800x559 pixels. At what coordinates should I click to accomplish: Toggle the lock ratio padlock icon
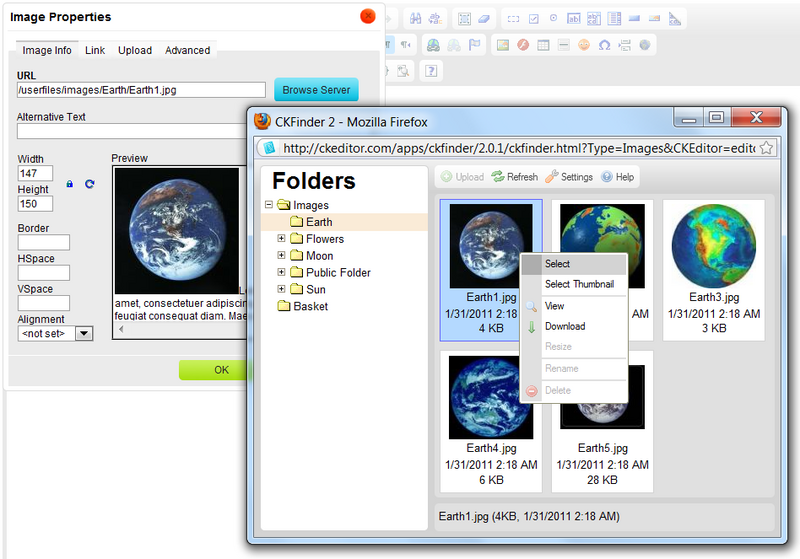tap(69, 184)
